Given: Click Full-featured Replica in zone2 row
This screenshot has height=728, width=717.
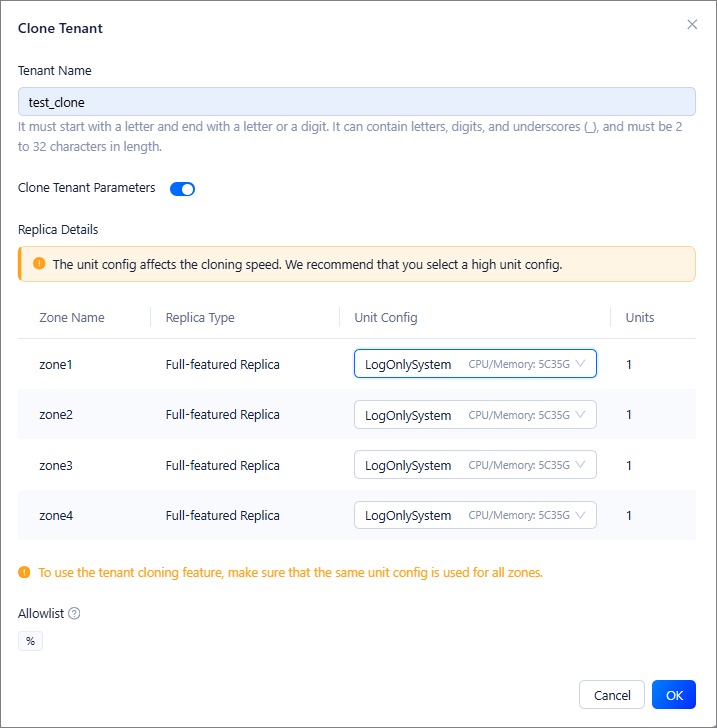Looking at the screenshot, I should (222, 415).
